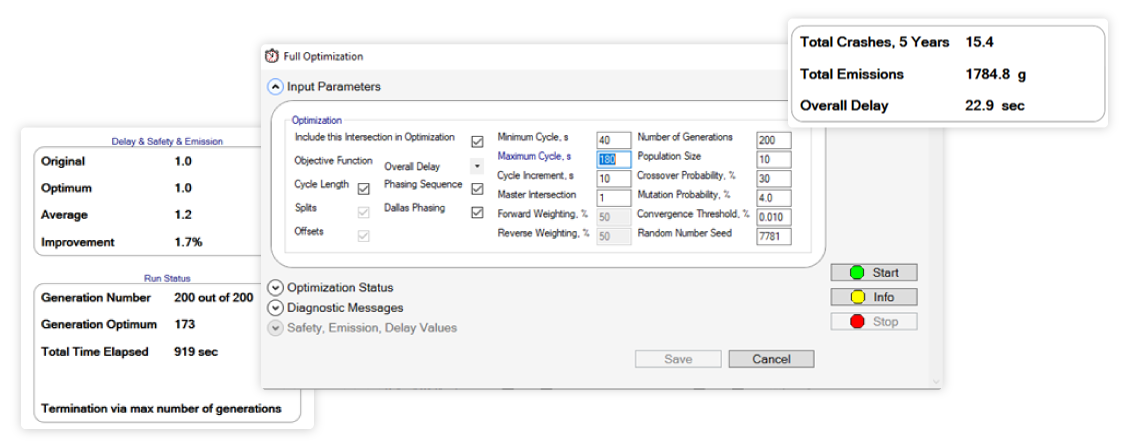This screenshot has width=1127, height=444.
Task: Open the Objective Function dropdown arrow
Action: point(477,166)
